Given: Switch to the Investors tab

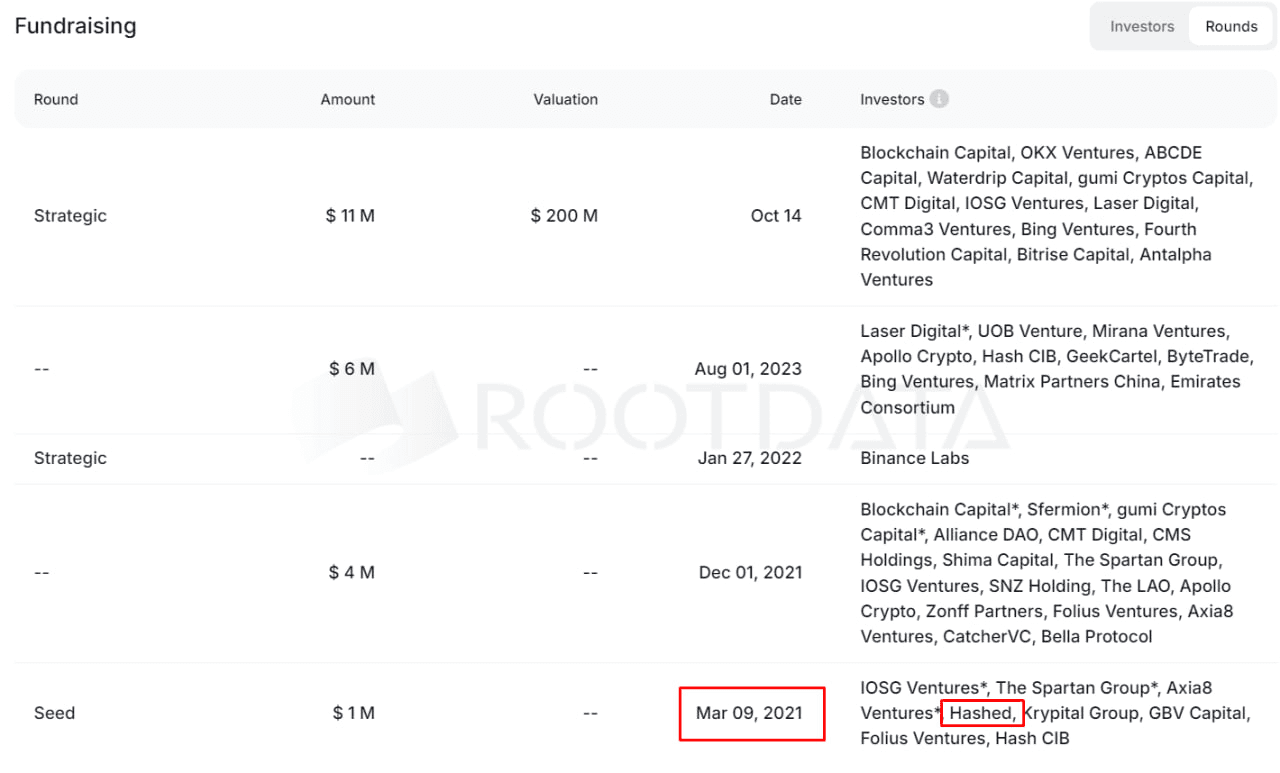Looking at the screenshot, I should (x=1142, y=27).
